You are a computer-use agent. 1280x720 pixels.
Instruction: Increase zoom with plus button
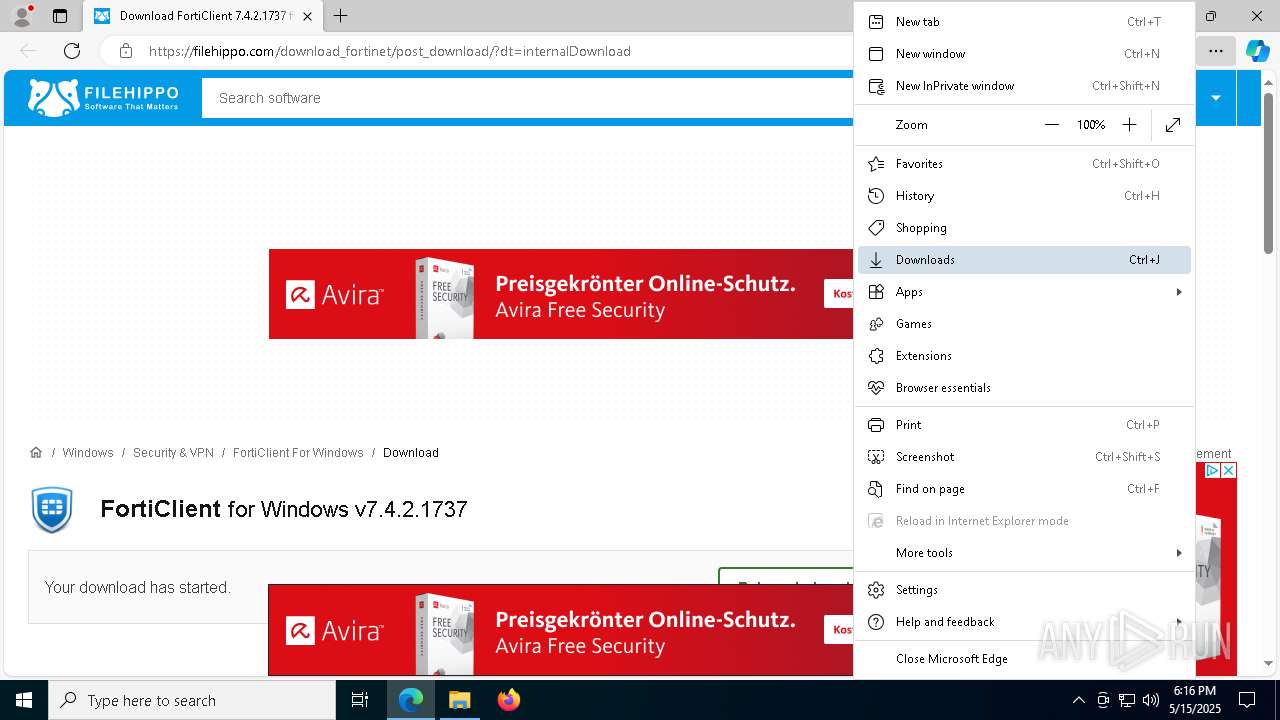click(1129, 125)
